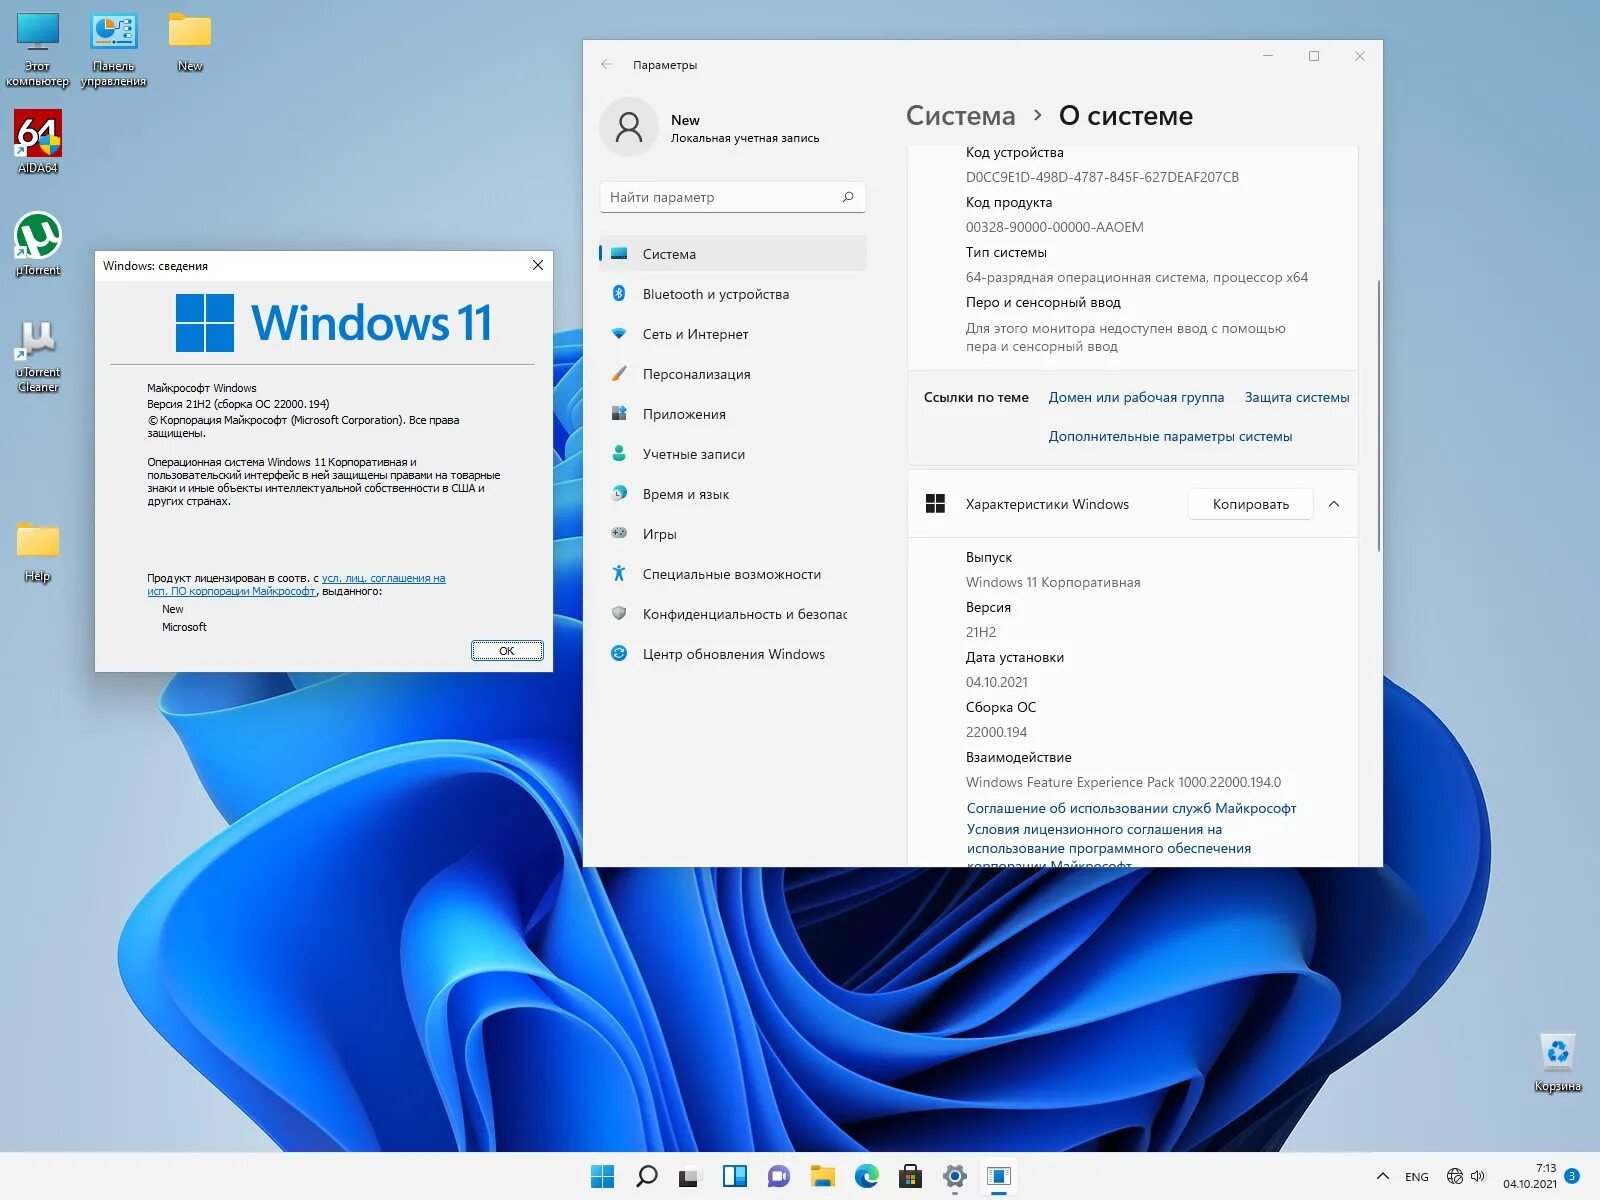Select Версия 21H2 line in winver
This screenshot has width=1600, height=1200.
238,404
